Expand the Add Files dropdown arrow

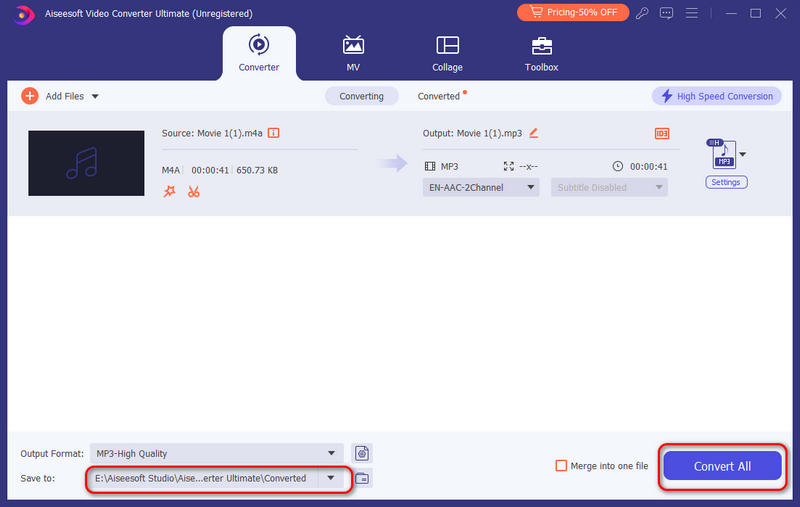95,96
